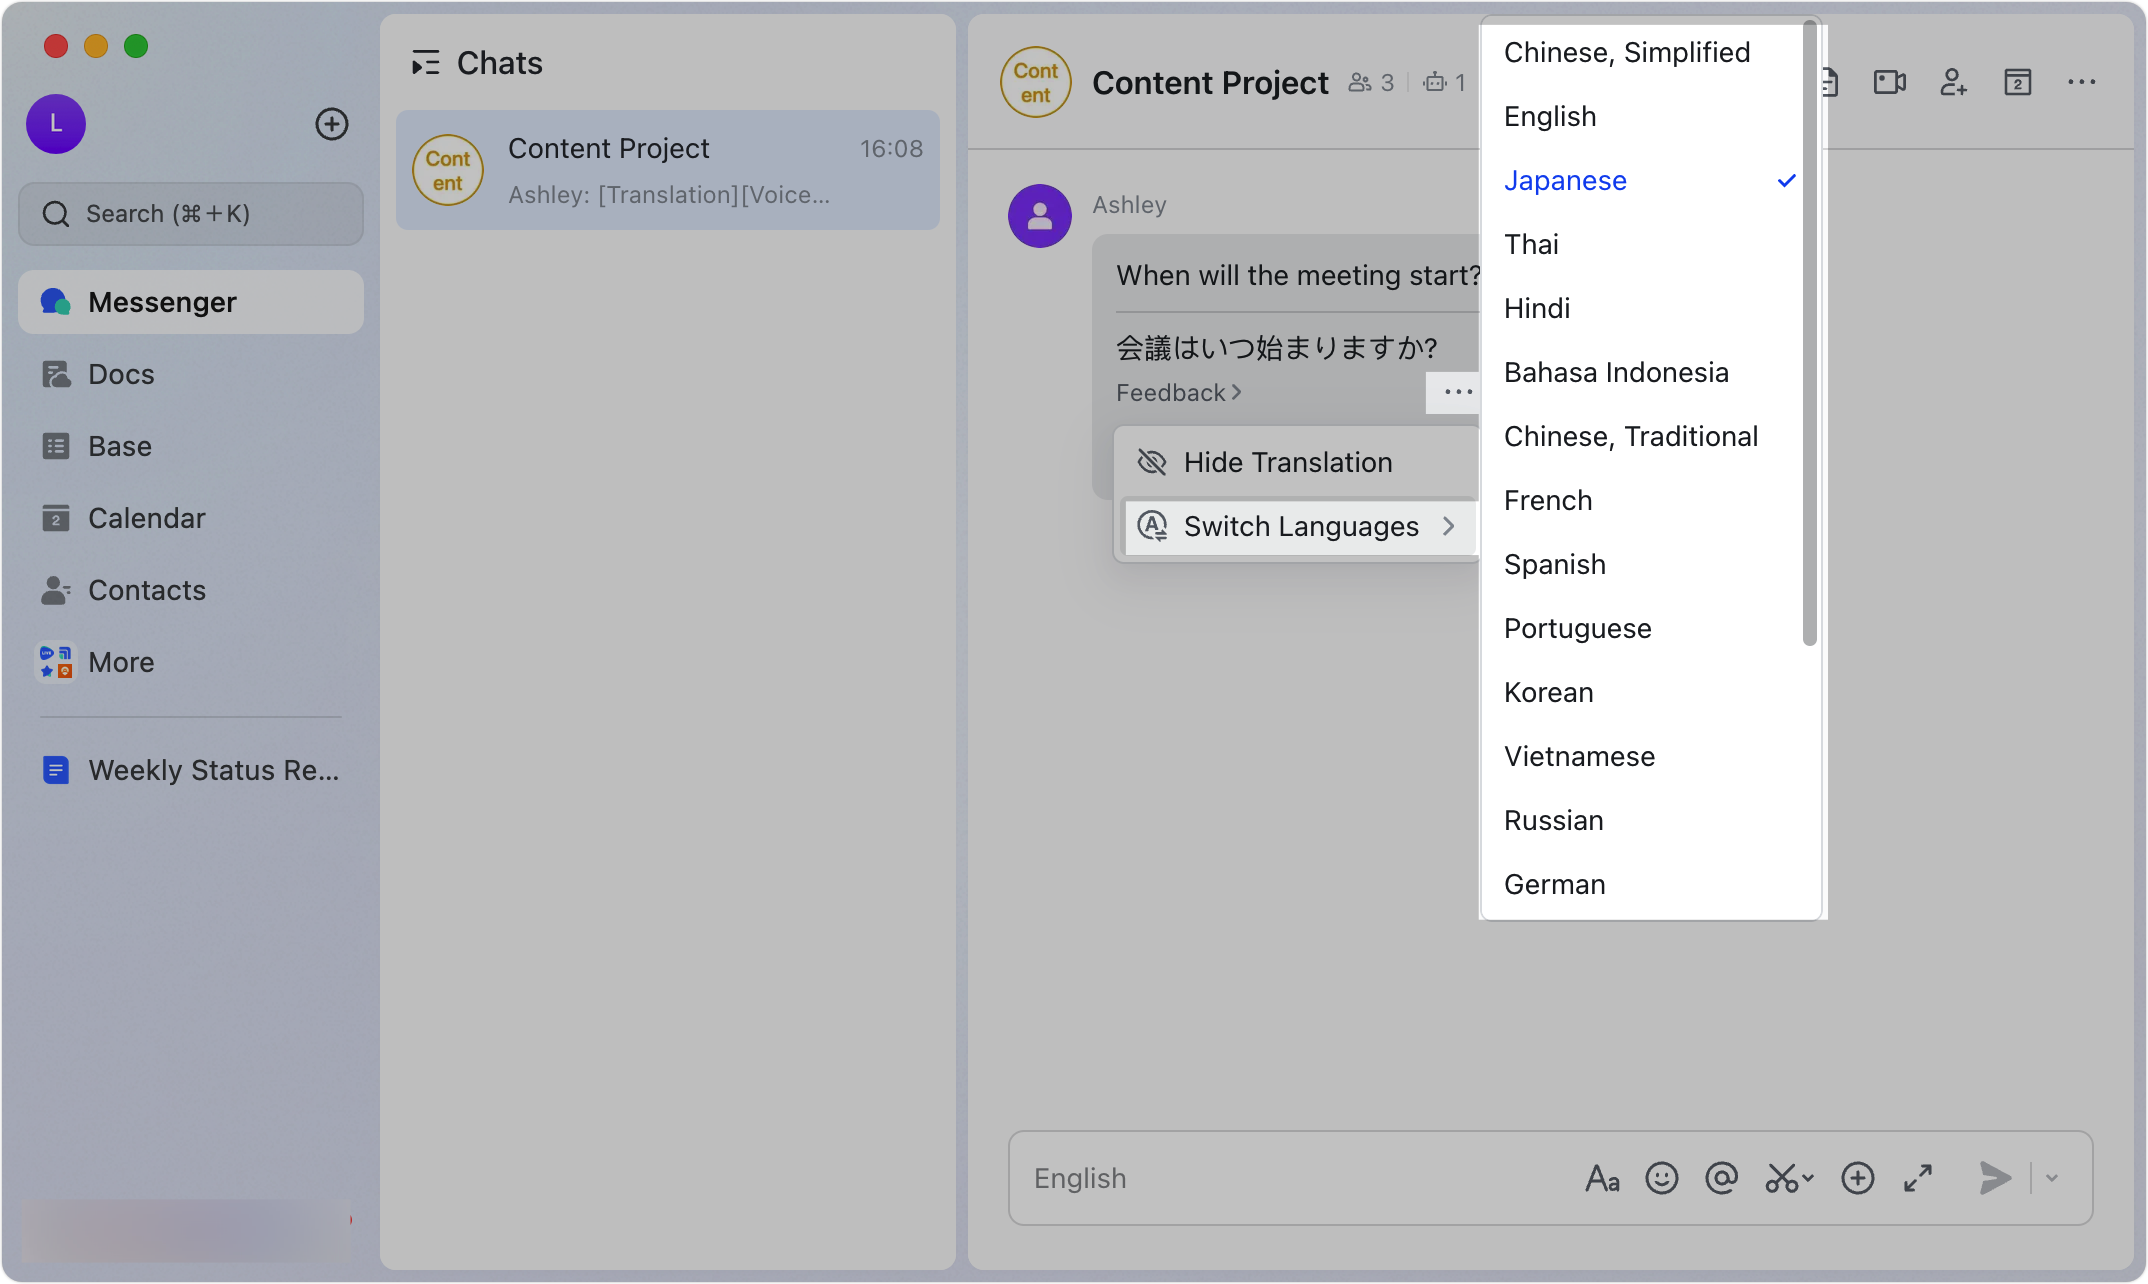Open text formatting Aa in composer
The width and height of the screenshot is (2148, 1284).
(1602, 1178)
